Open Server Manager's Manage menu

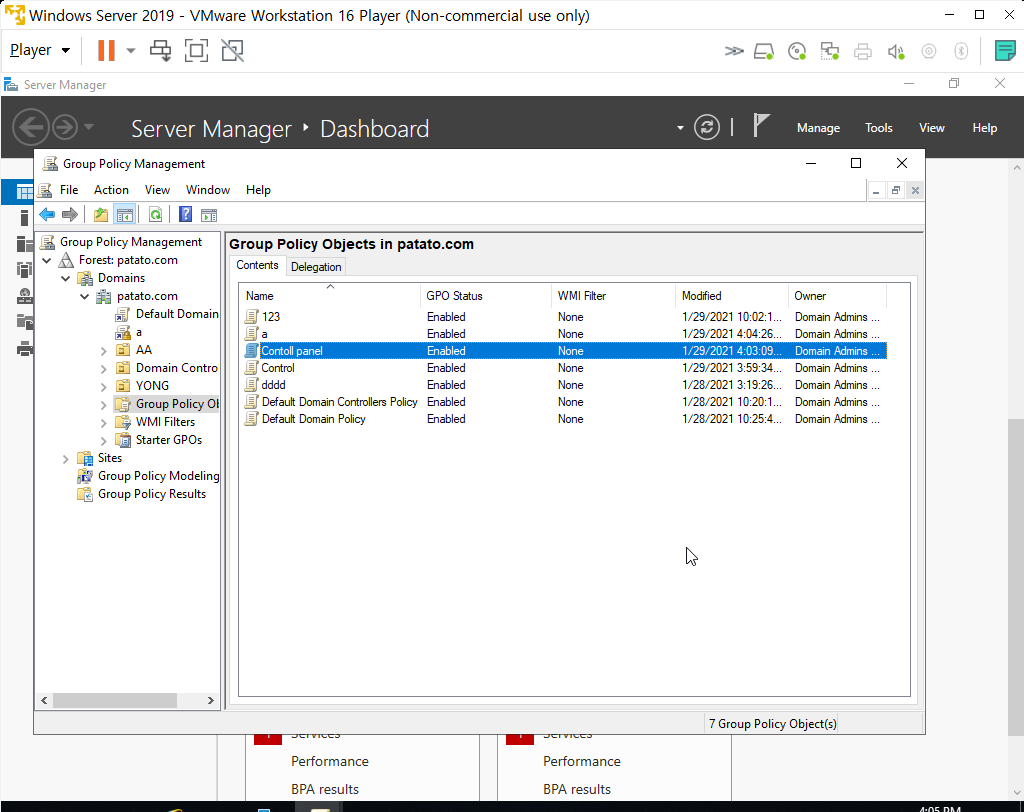(818, 128)
